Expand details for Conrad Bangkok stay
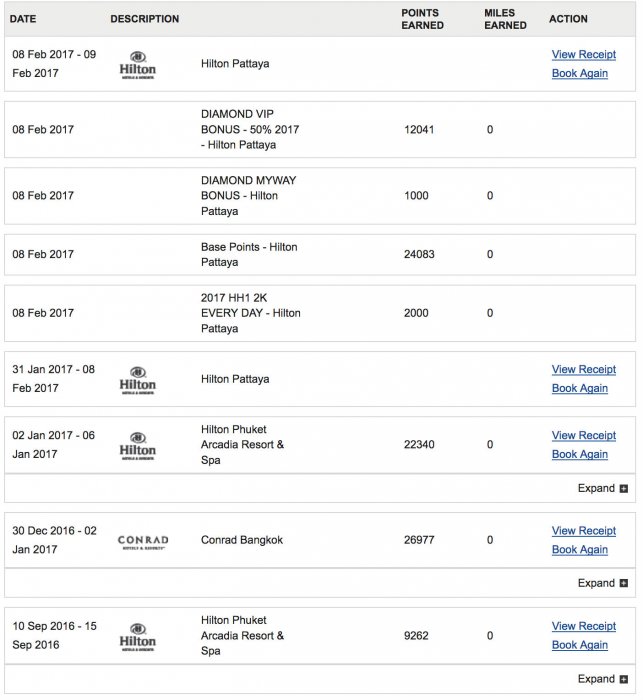643x700 pixels. [603, 583]
